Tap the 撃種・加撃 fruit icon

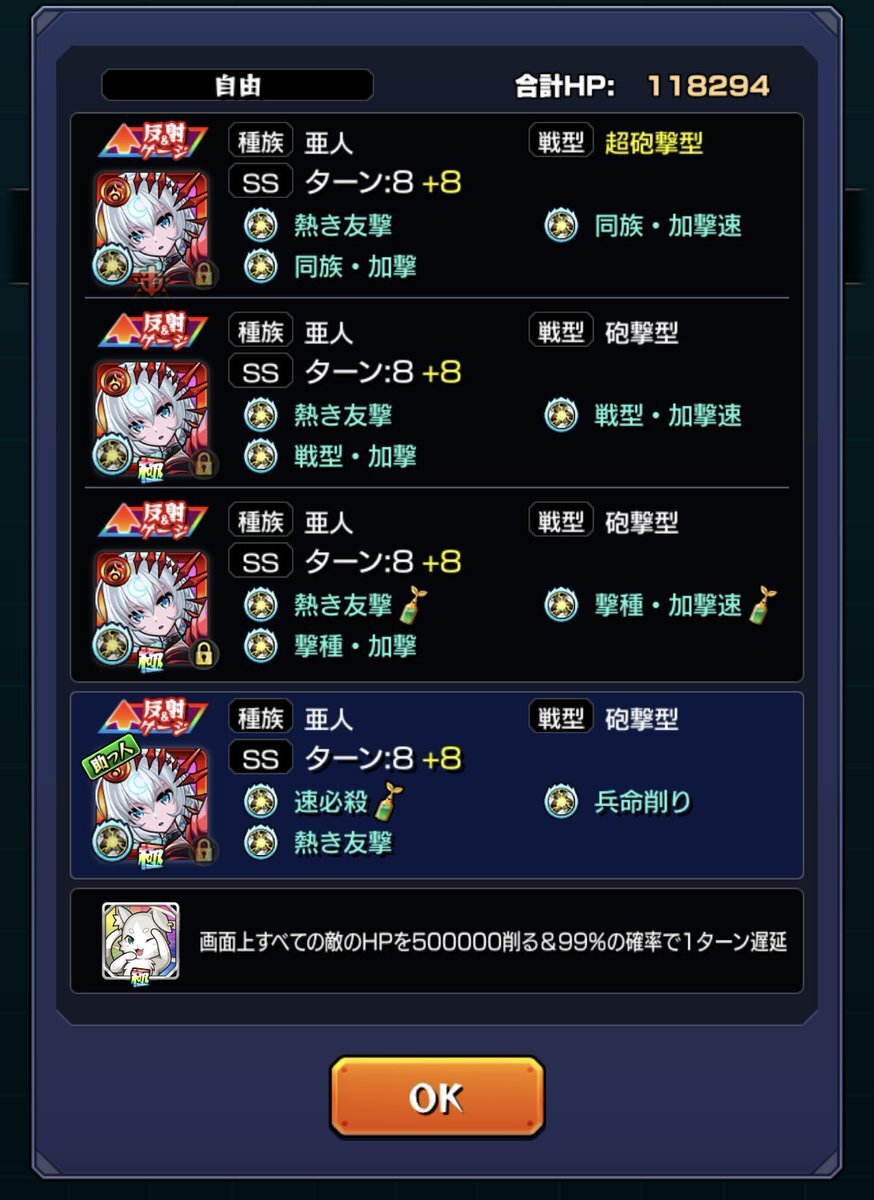point(261,645)
